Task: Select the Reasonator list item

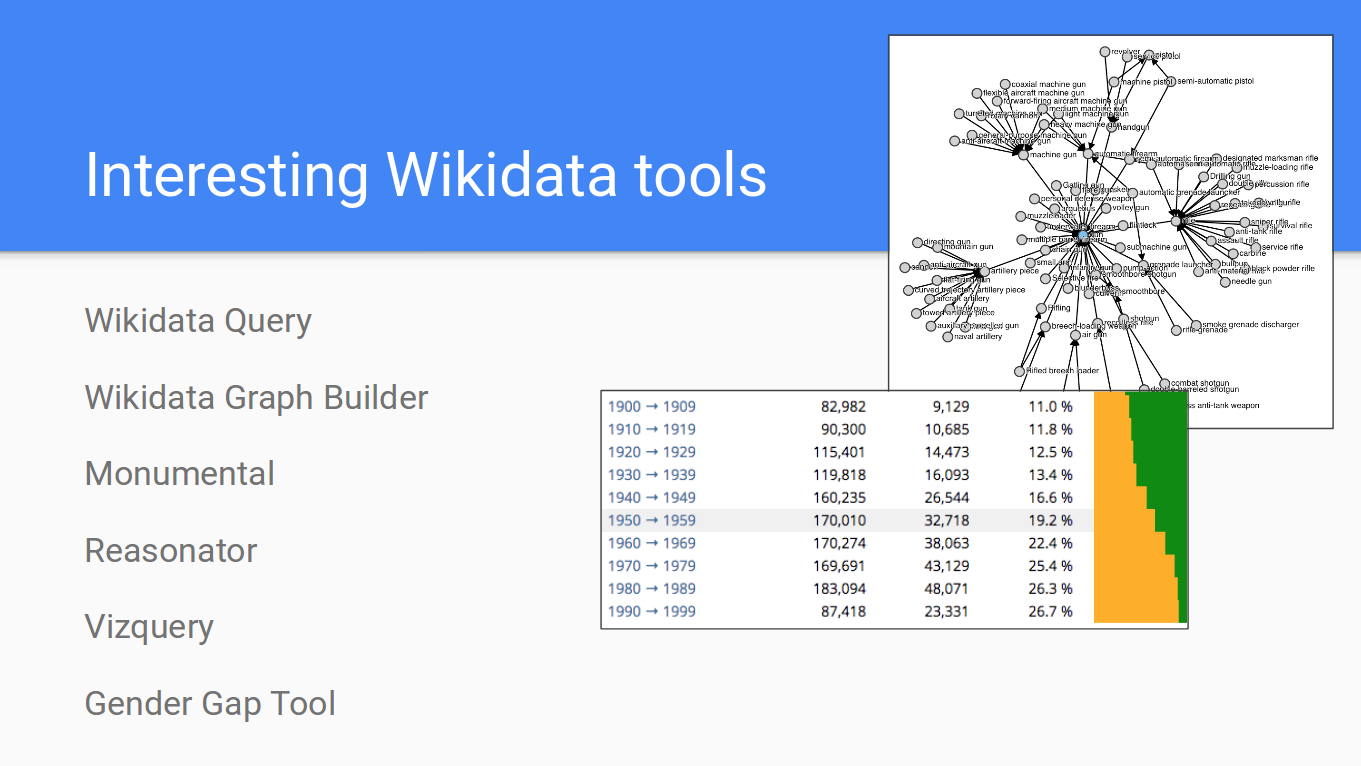Action: pos(170,550)
